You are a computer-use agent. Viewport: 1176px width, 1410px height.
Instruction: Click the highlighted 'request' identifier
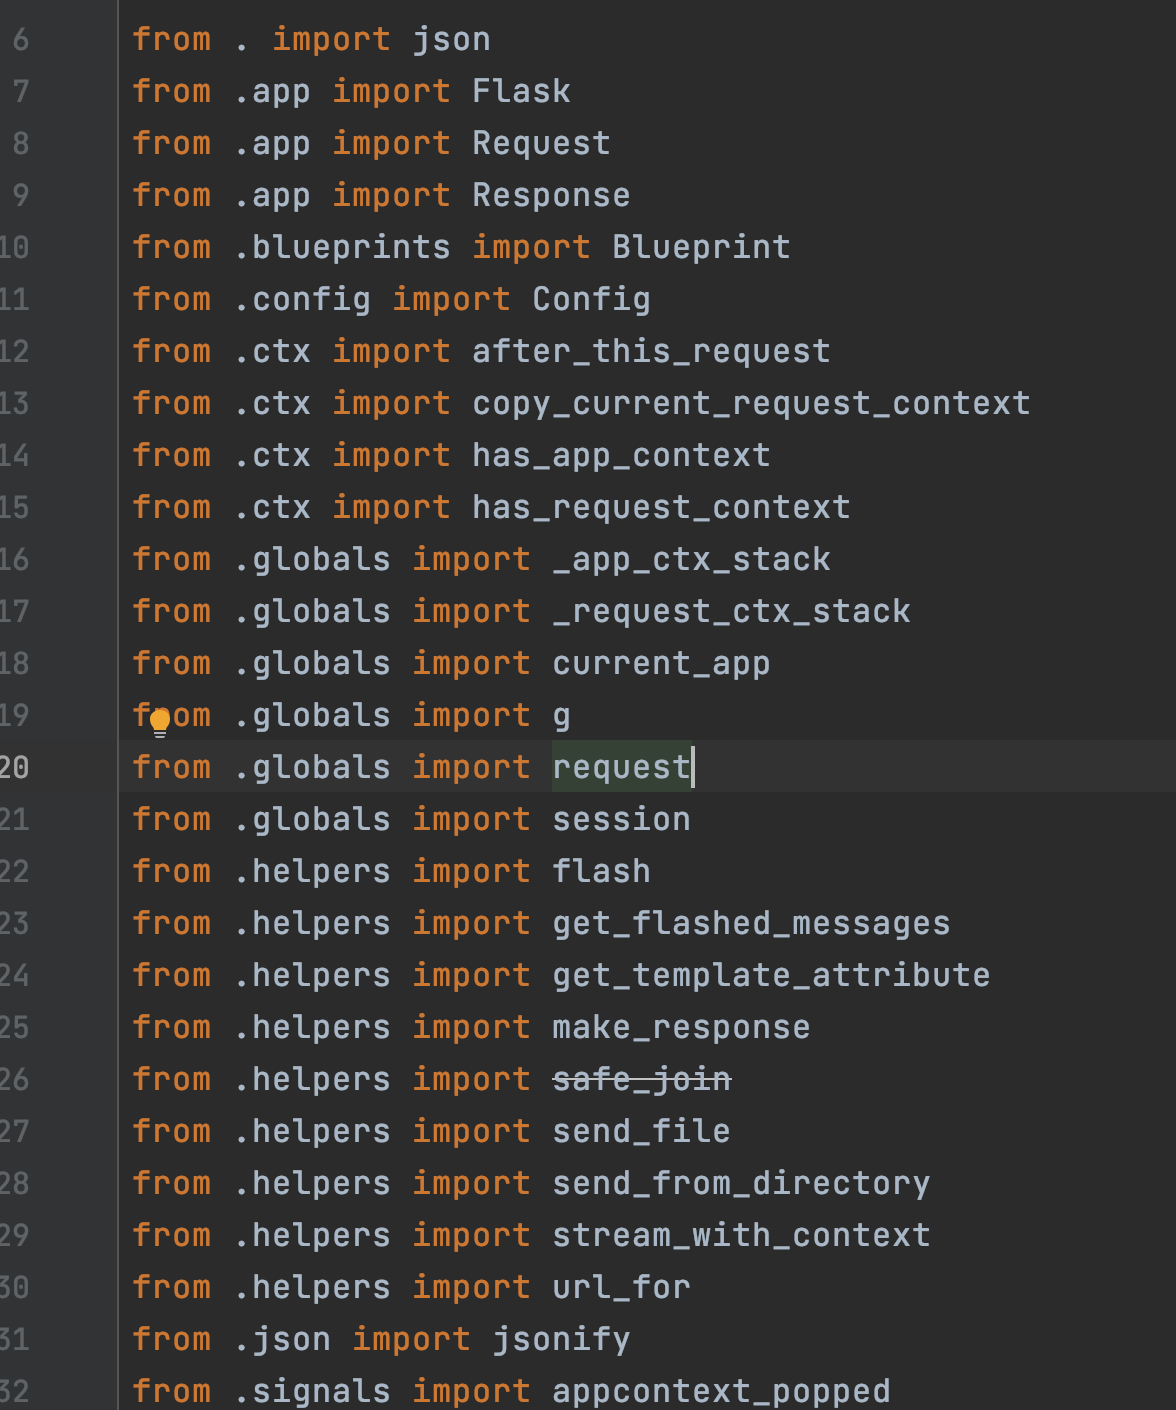pos(621,767)
